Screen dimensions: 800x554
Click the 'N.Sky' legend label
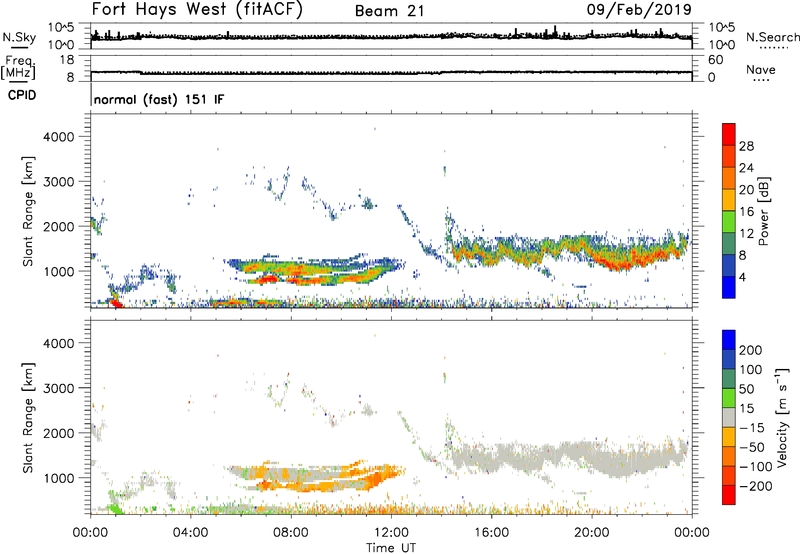tap(19, 37)
